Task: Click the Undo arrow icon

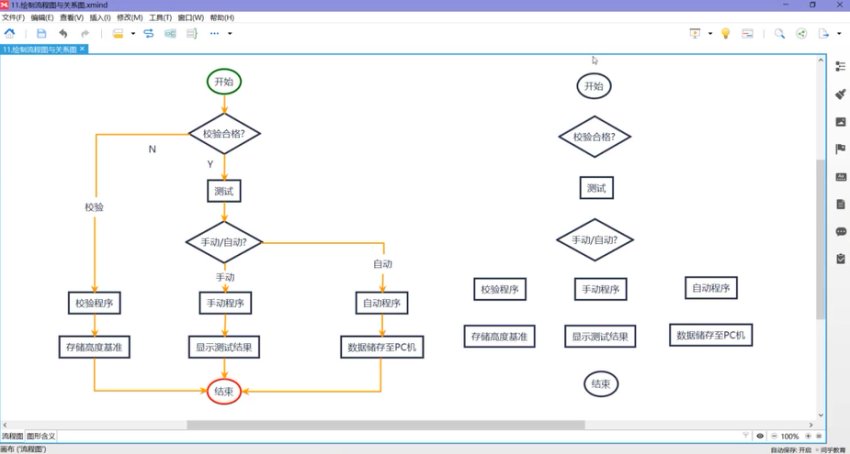Action: pyautogui.click(x=63, y=33)
